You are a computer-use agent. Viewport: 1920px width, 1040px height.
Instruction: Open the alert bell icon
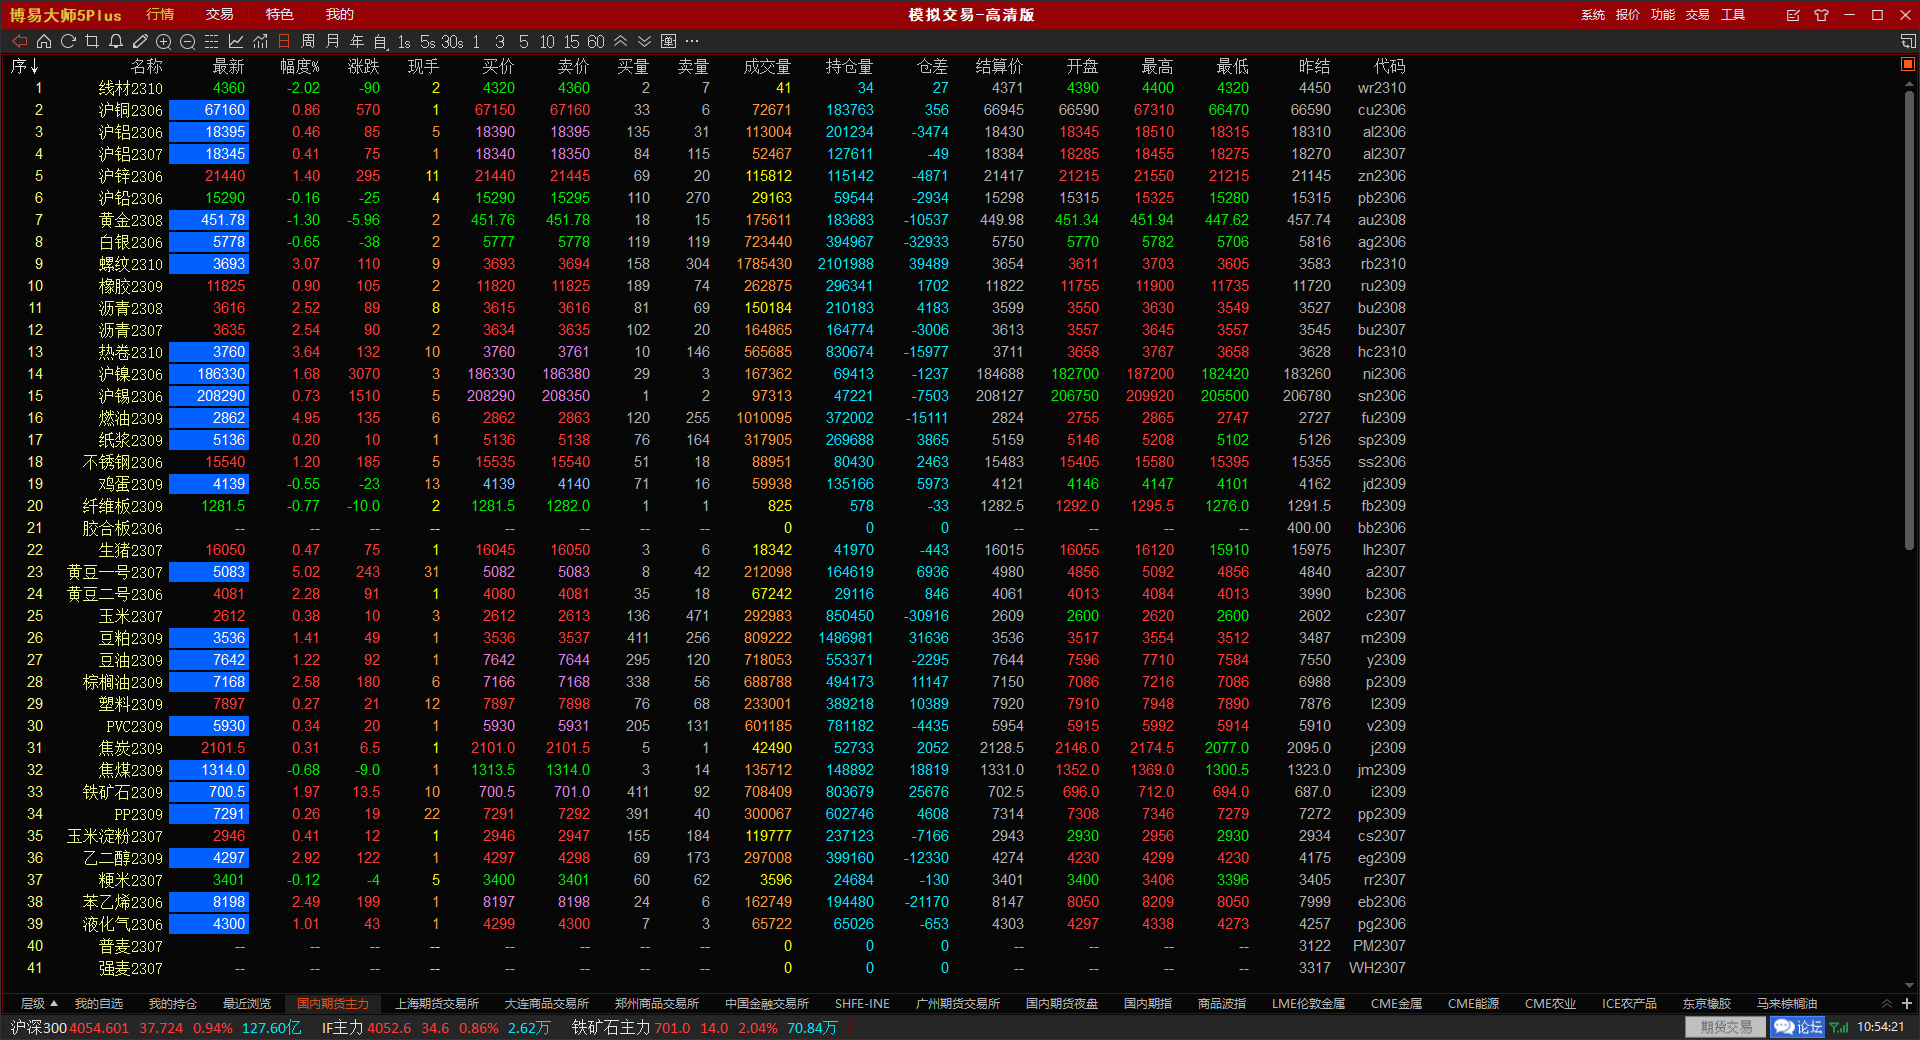116,41
